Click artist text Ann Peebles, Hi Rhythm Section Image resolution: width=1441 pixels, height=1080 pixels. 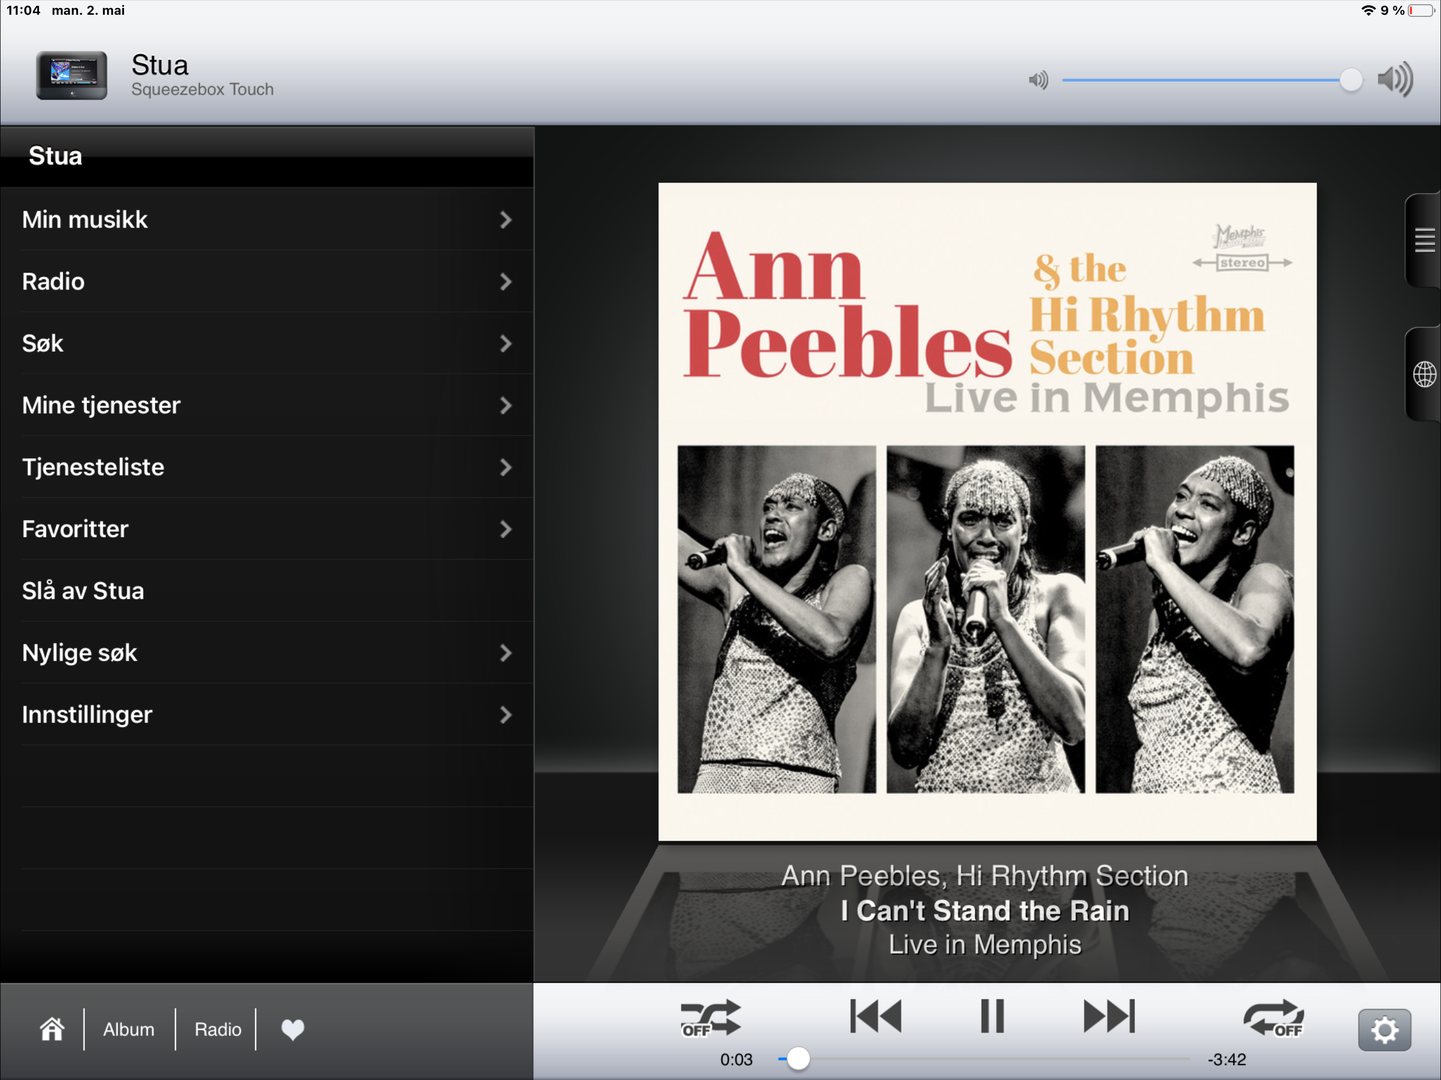pos(985,876)
